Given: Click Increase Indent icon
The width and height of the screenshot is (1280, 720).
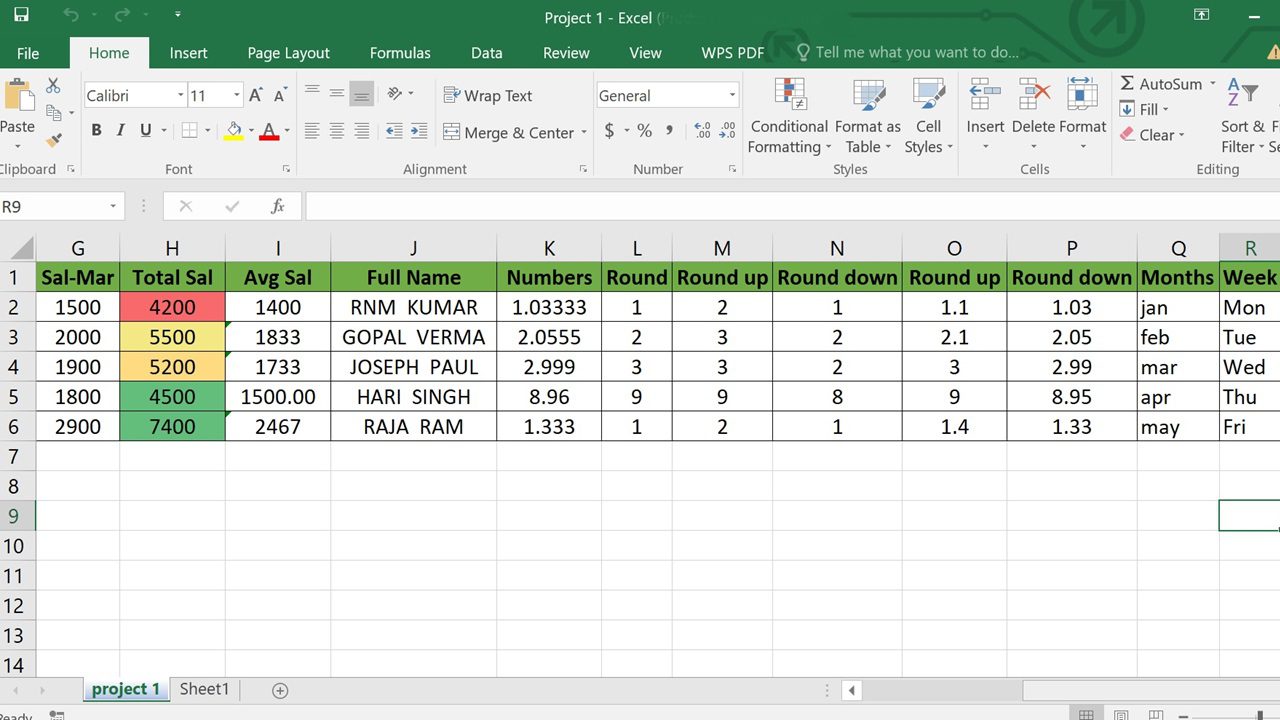Looking at the screenshot, I should 420,131.
